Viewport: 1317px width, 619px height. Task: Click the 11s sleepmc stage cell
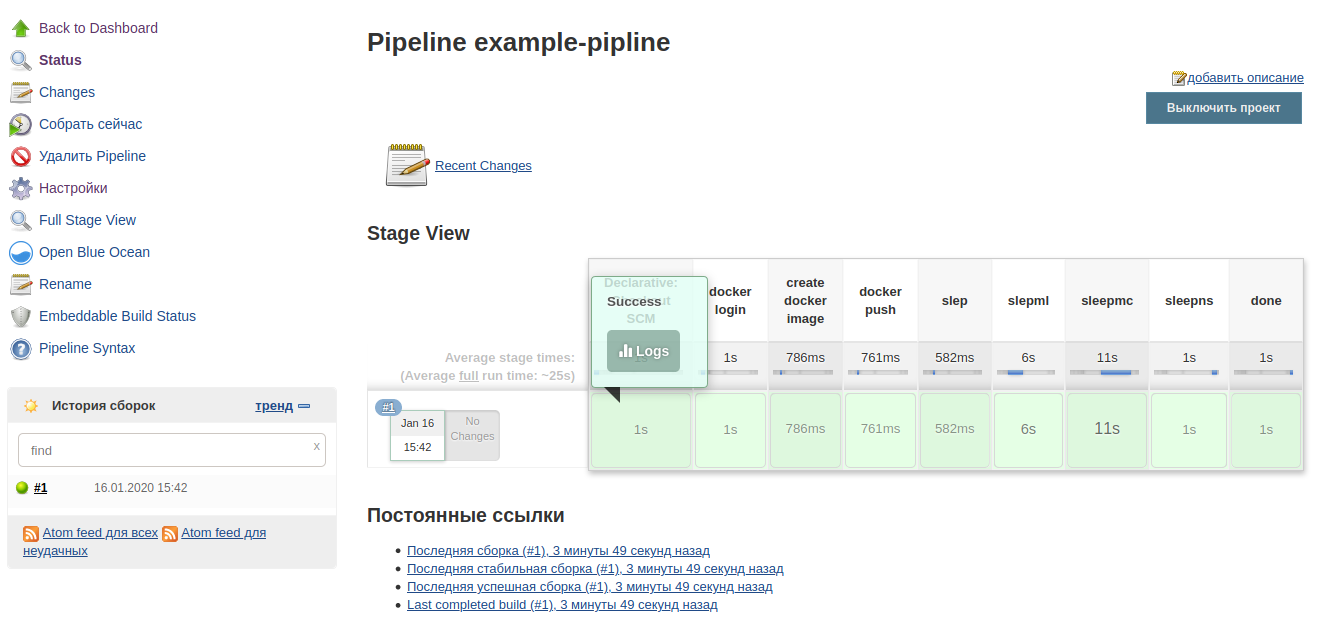click(x=1107, y=429)
